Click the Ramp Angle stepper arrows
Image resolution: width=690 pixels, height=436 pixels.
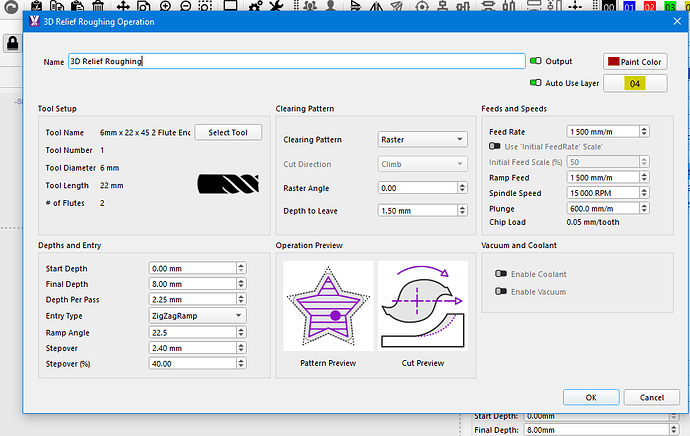point(241,333)
